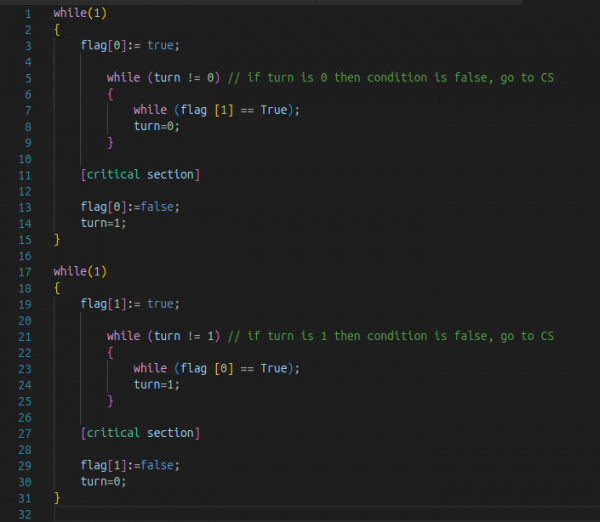
Task: Click the while (flag [1] == True) line
Action: tap(216, 110)
